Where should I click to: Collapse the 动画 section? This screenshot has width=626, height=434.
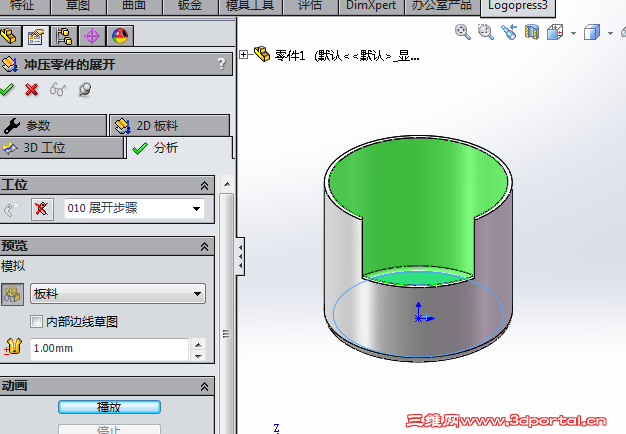tap(204, 386)
